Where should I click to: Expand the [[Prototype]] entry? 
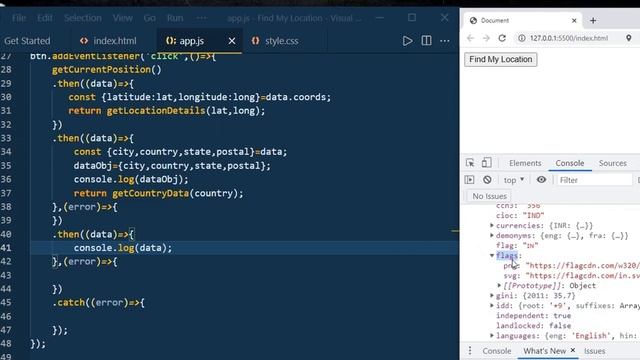pos(499,286)
